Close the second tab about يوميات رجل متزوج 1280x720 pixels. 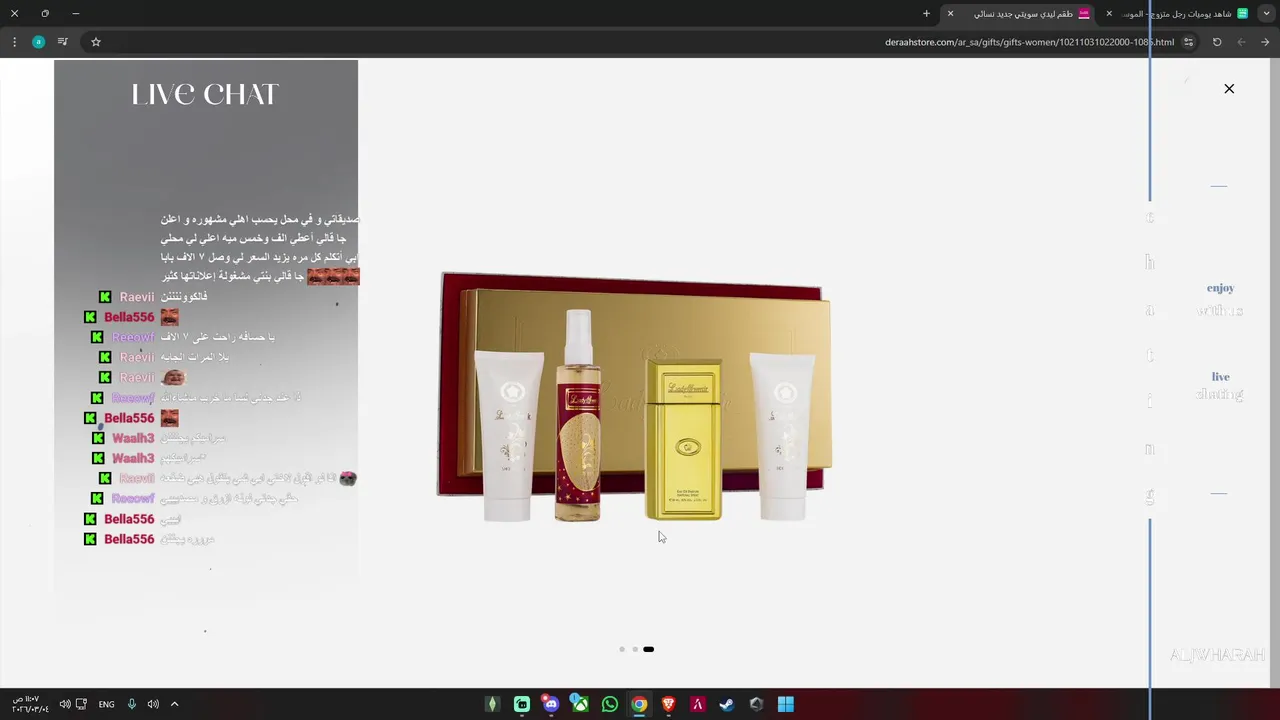click(1109, 14)
